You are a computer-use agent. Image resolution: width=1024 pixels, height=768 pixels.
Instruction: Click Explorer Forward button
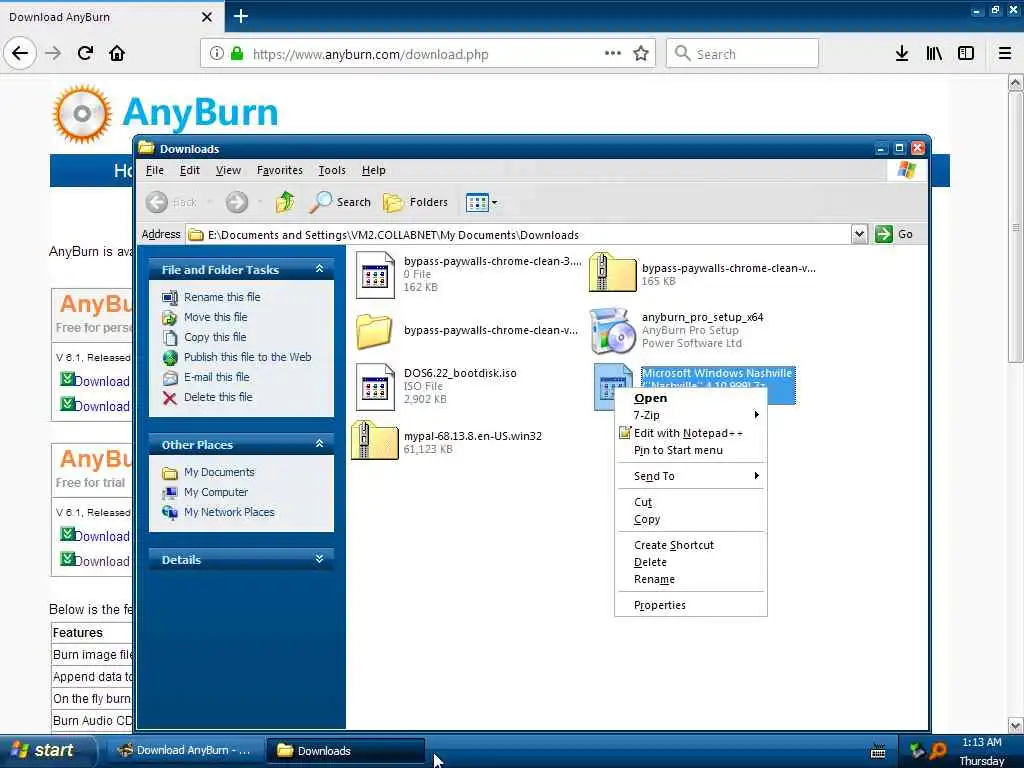click(x=237, y=202)
